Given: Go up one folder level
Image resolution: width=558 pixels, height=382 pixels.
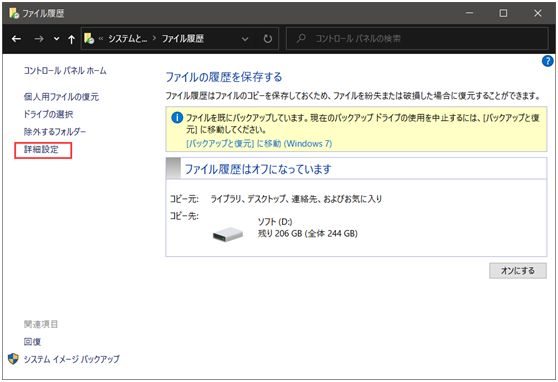Looking at the screenshot, I should point(71,39).
